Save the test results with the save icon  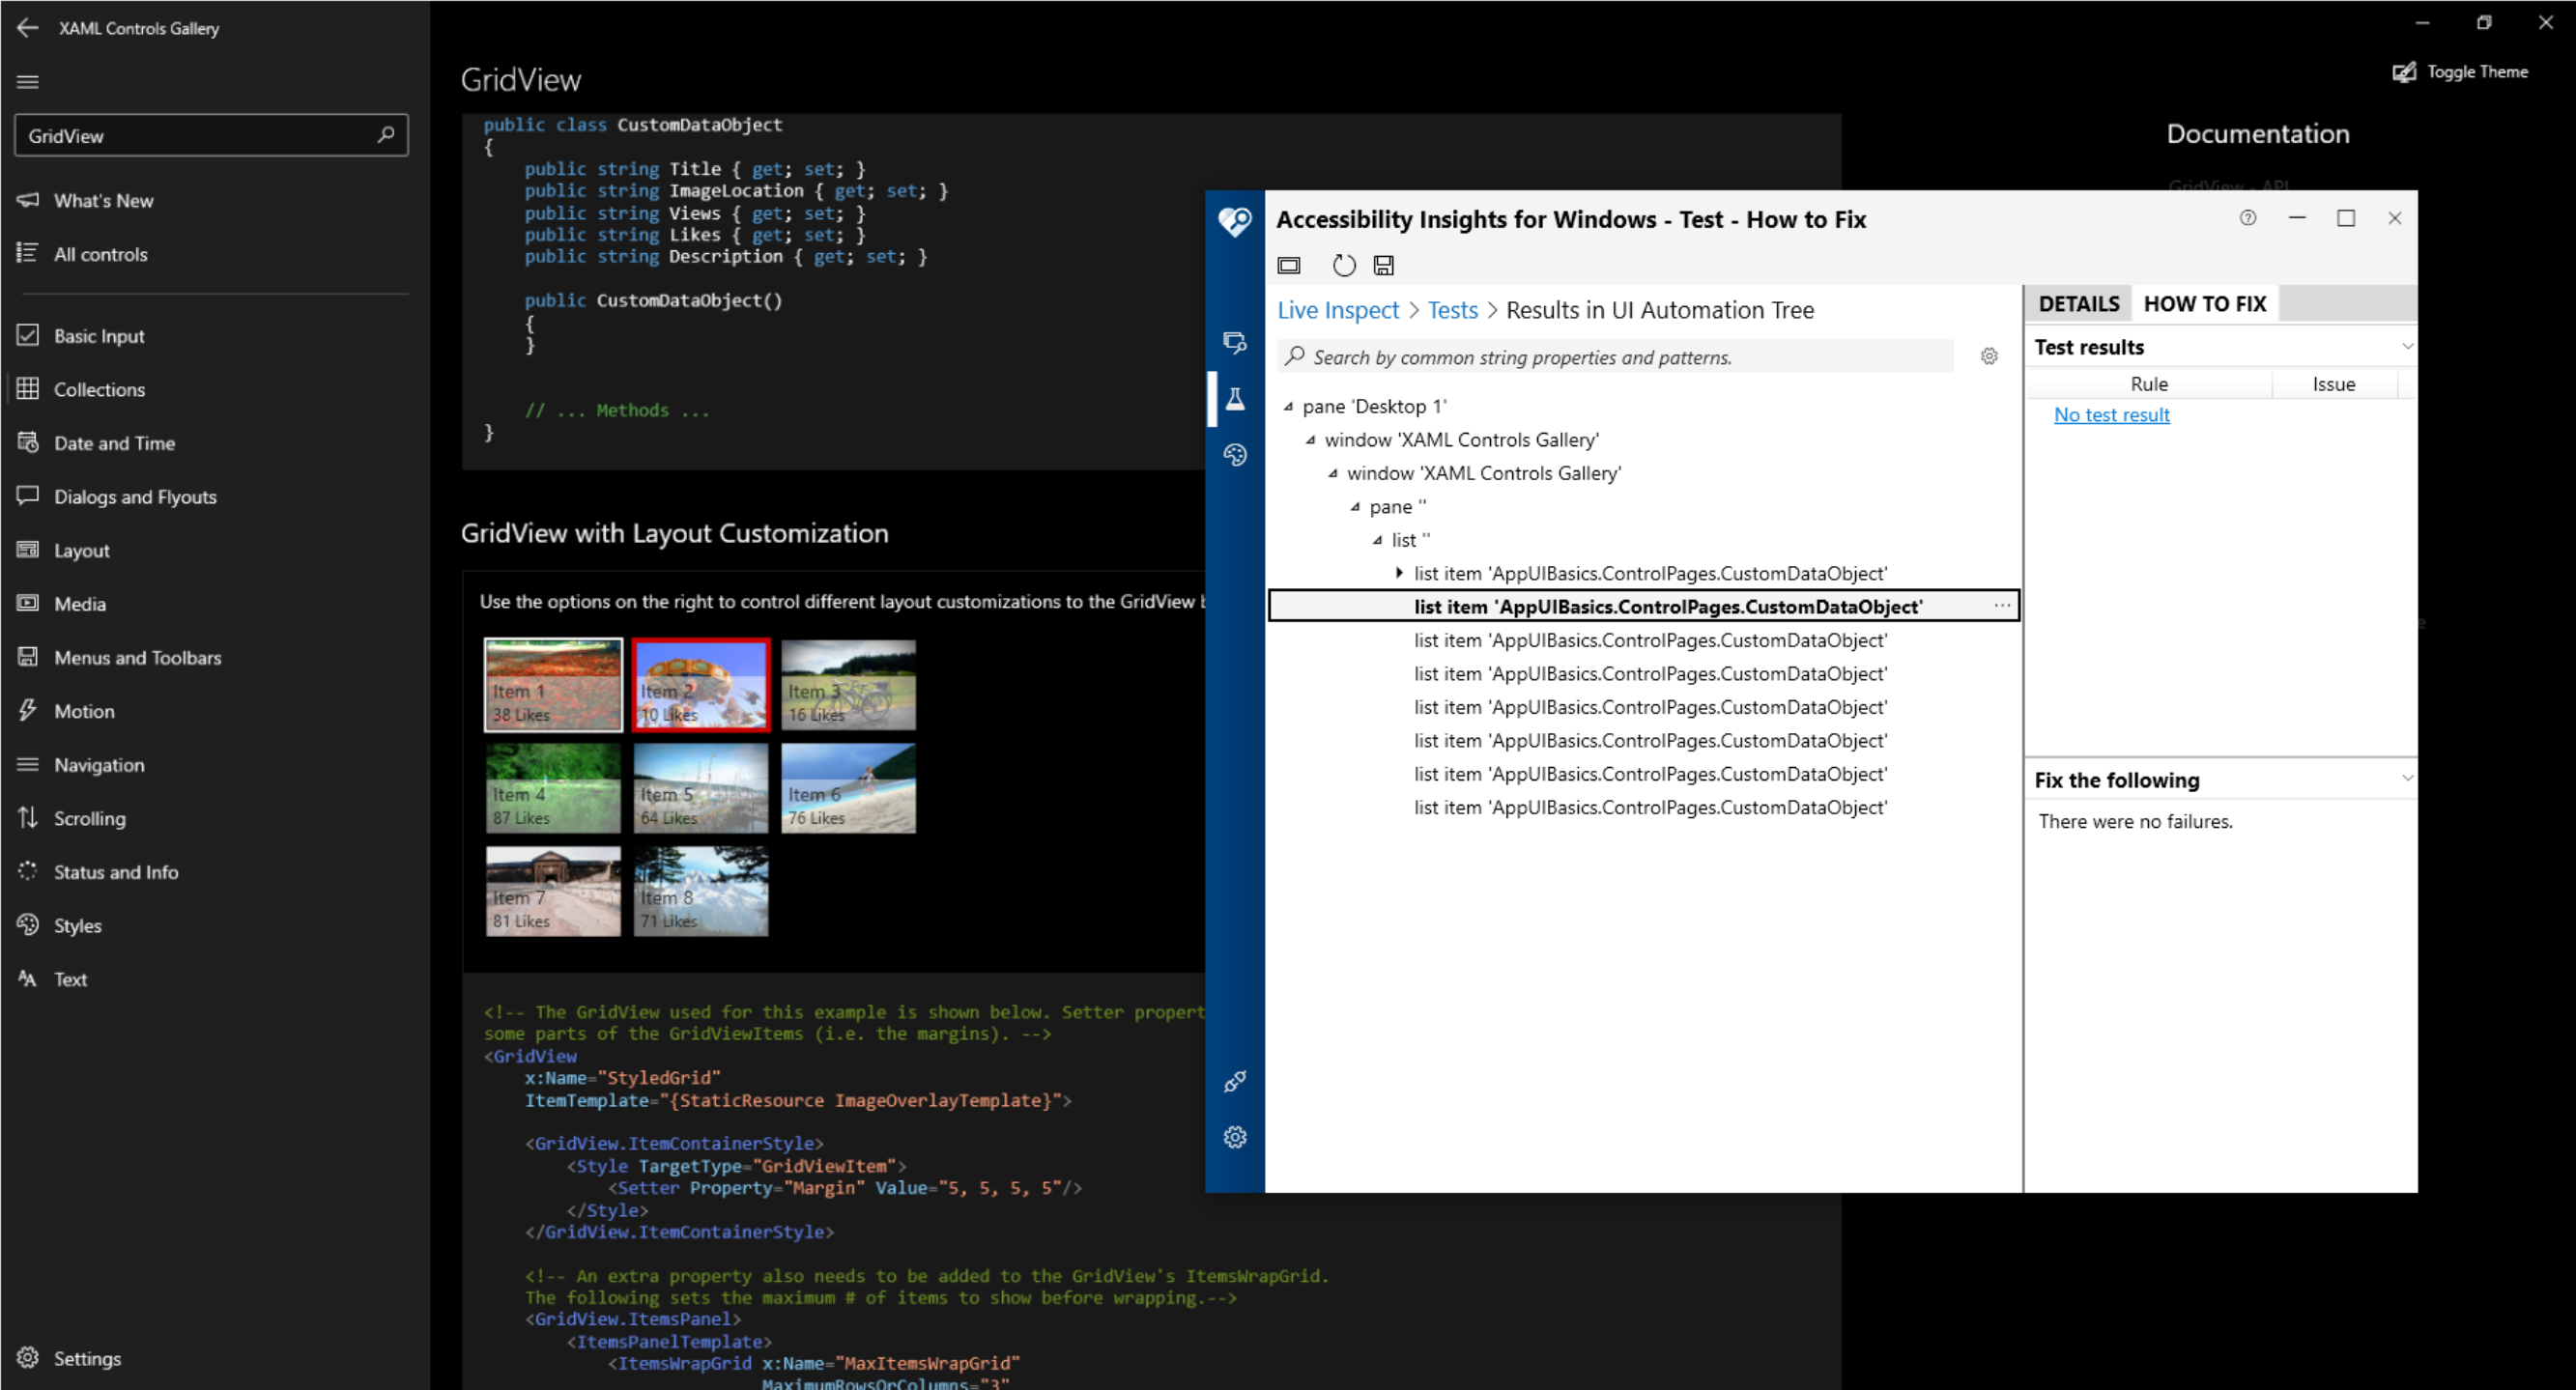click(1384, 265)
